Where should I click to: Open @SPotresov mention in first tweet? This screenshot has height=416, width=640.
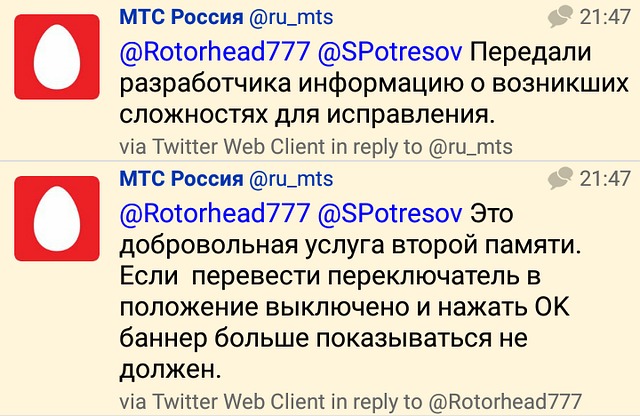point(390,52)
